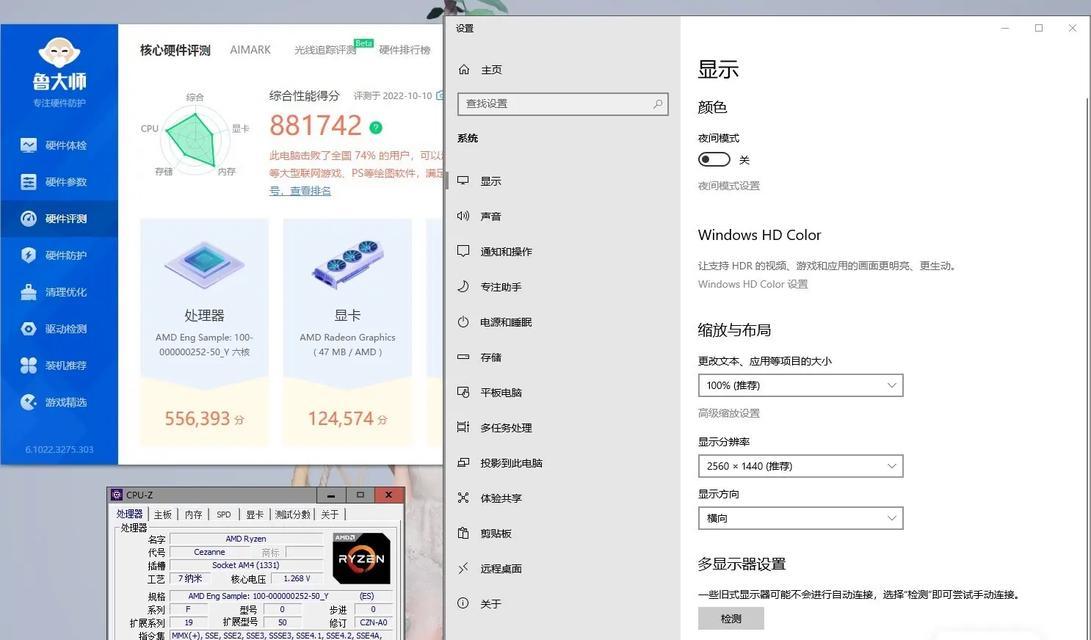Open 显示方向 横向 dropdown

[x=800, y=518]
